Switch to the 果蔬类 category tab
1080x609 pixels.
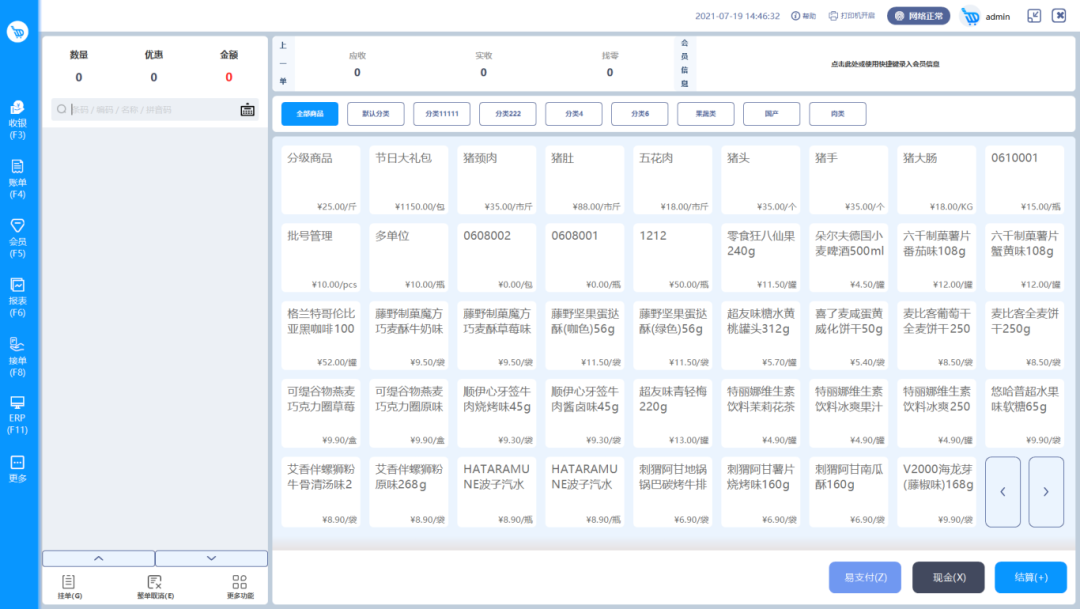[x=706, y=114]
